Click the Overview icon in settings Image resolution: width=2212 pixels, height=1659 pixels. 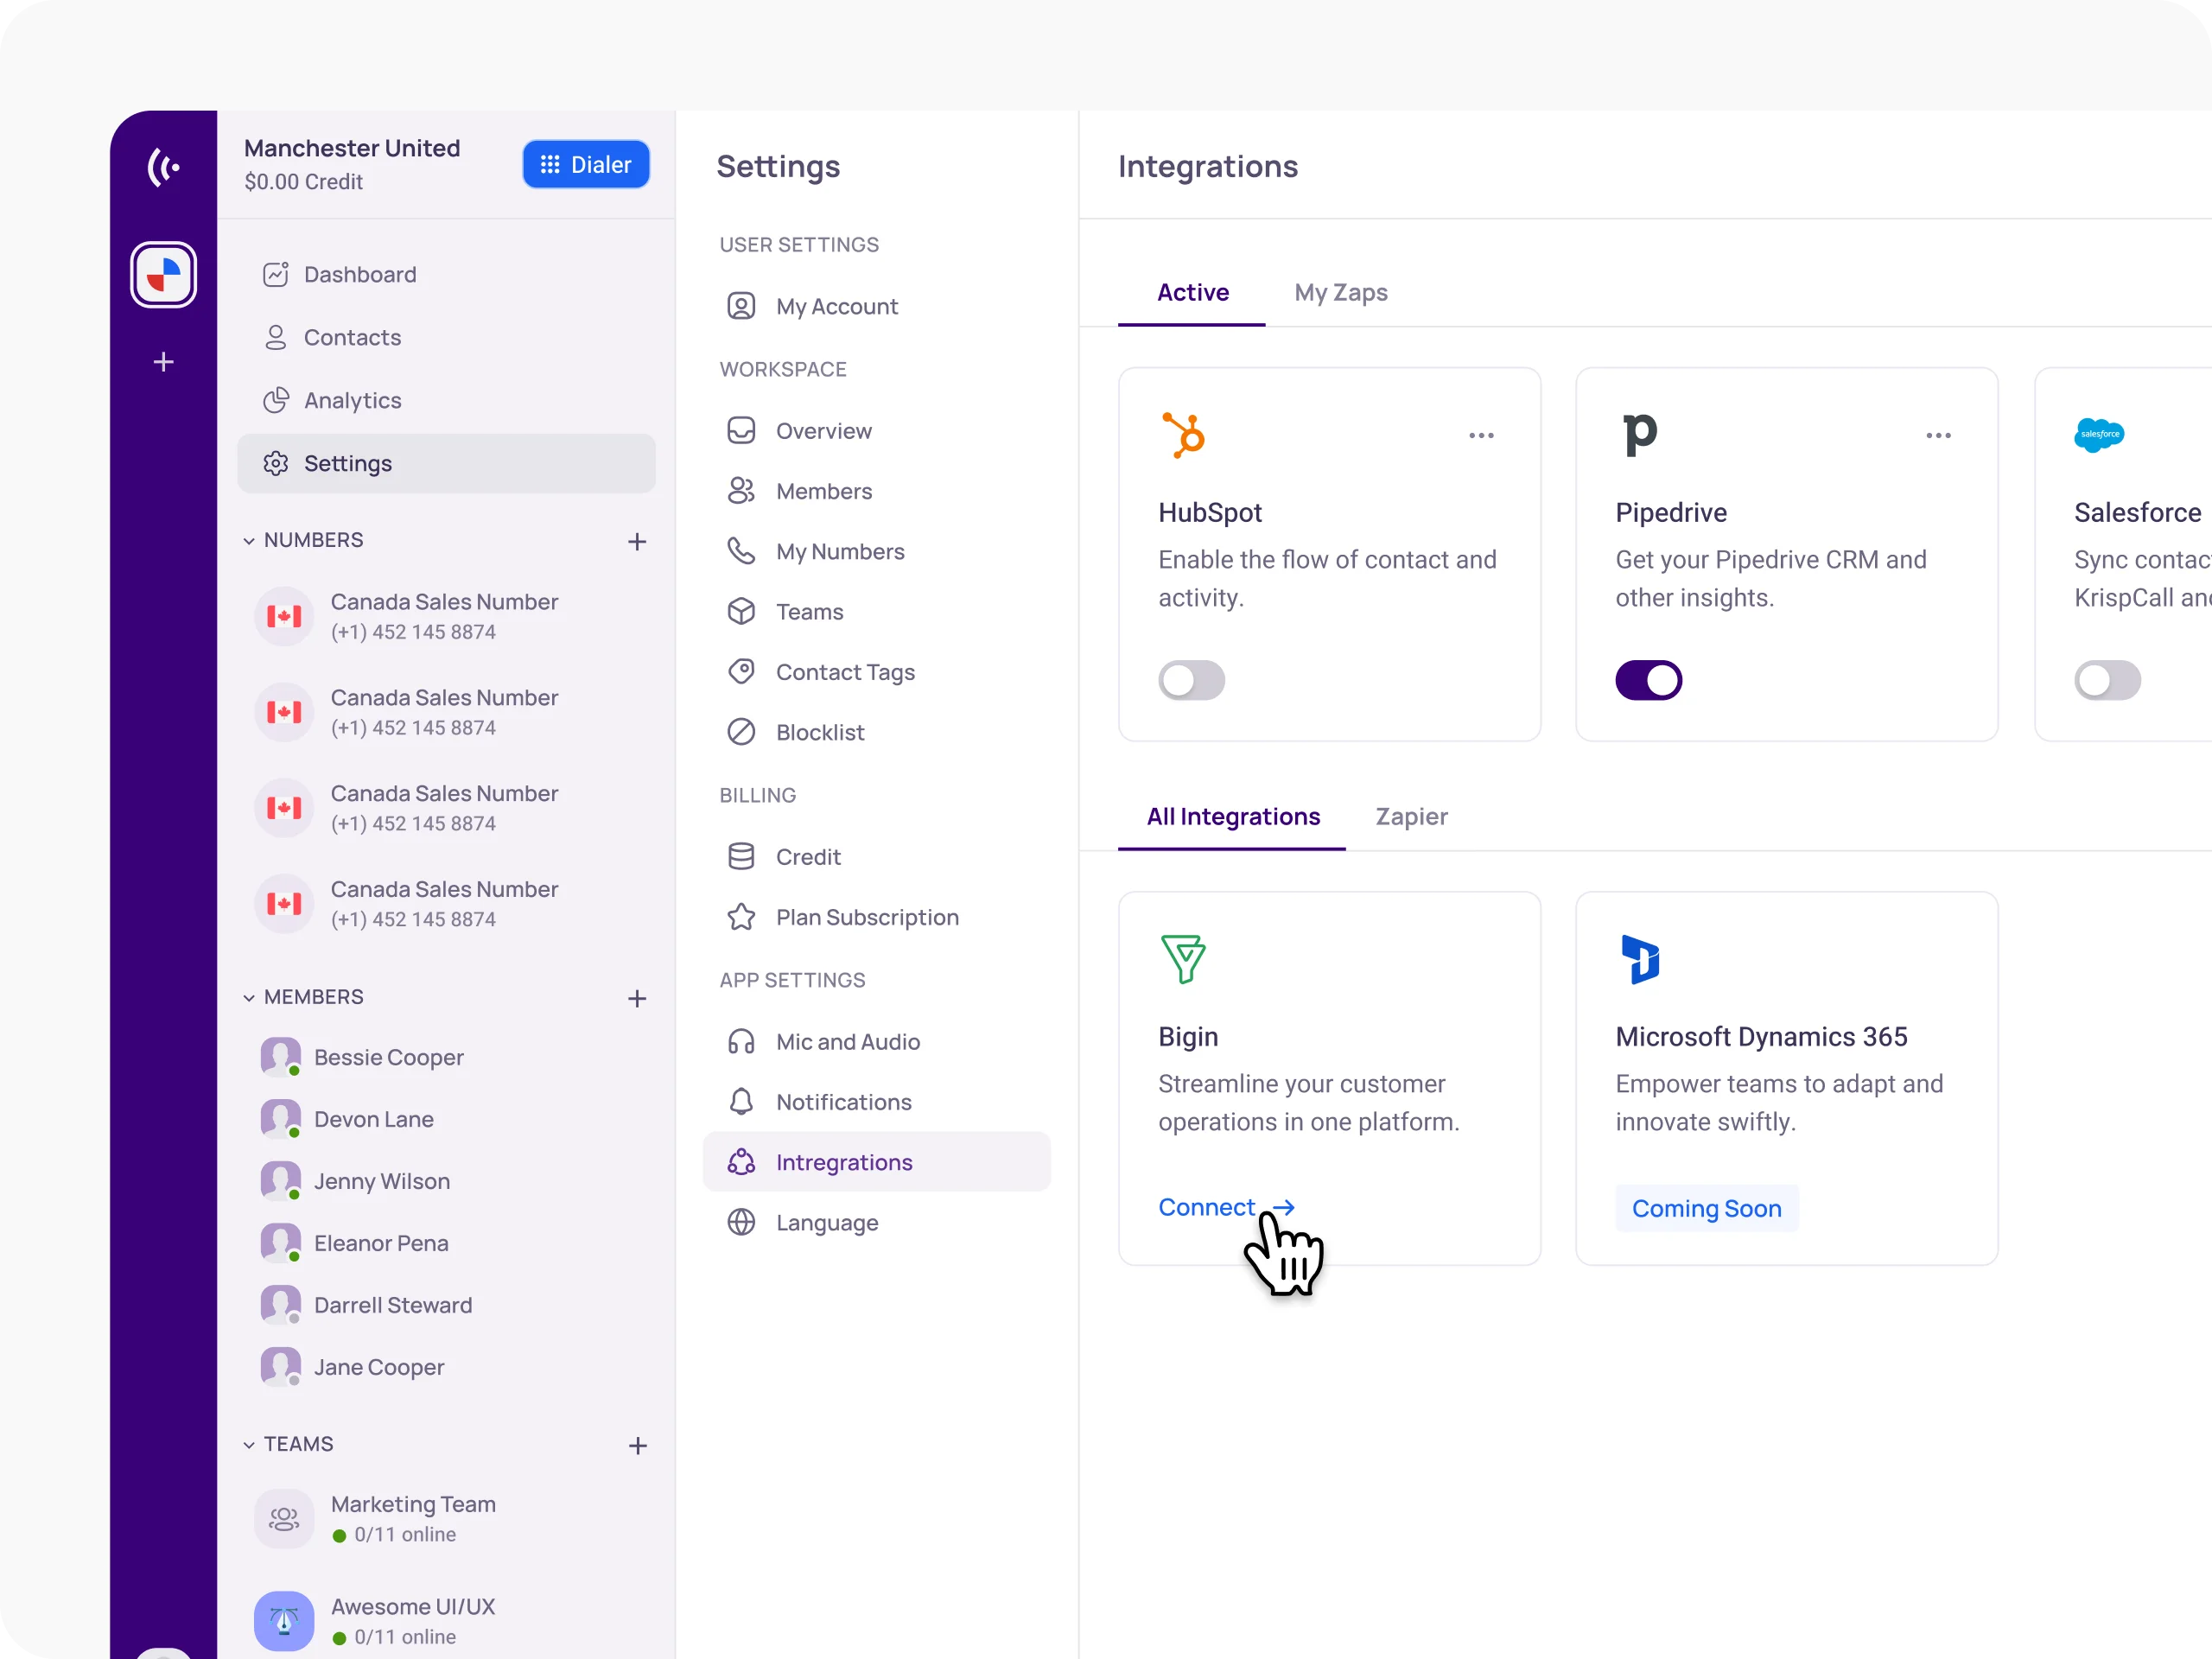click(741, 430)
